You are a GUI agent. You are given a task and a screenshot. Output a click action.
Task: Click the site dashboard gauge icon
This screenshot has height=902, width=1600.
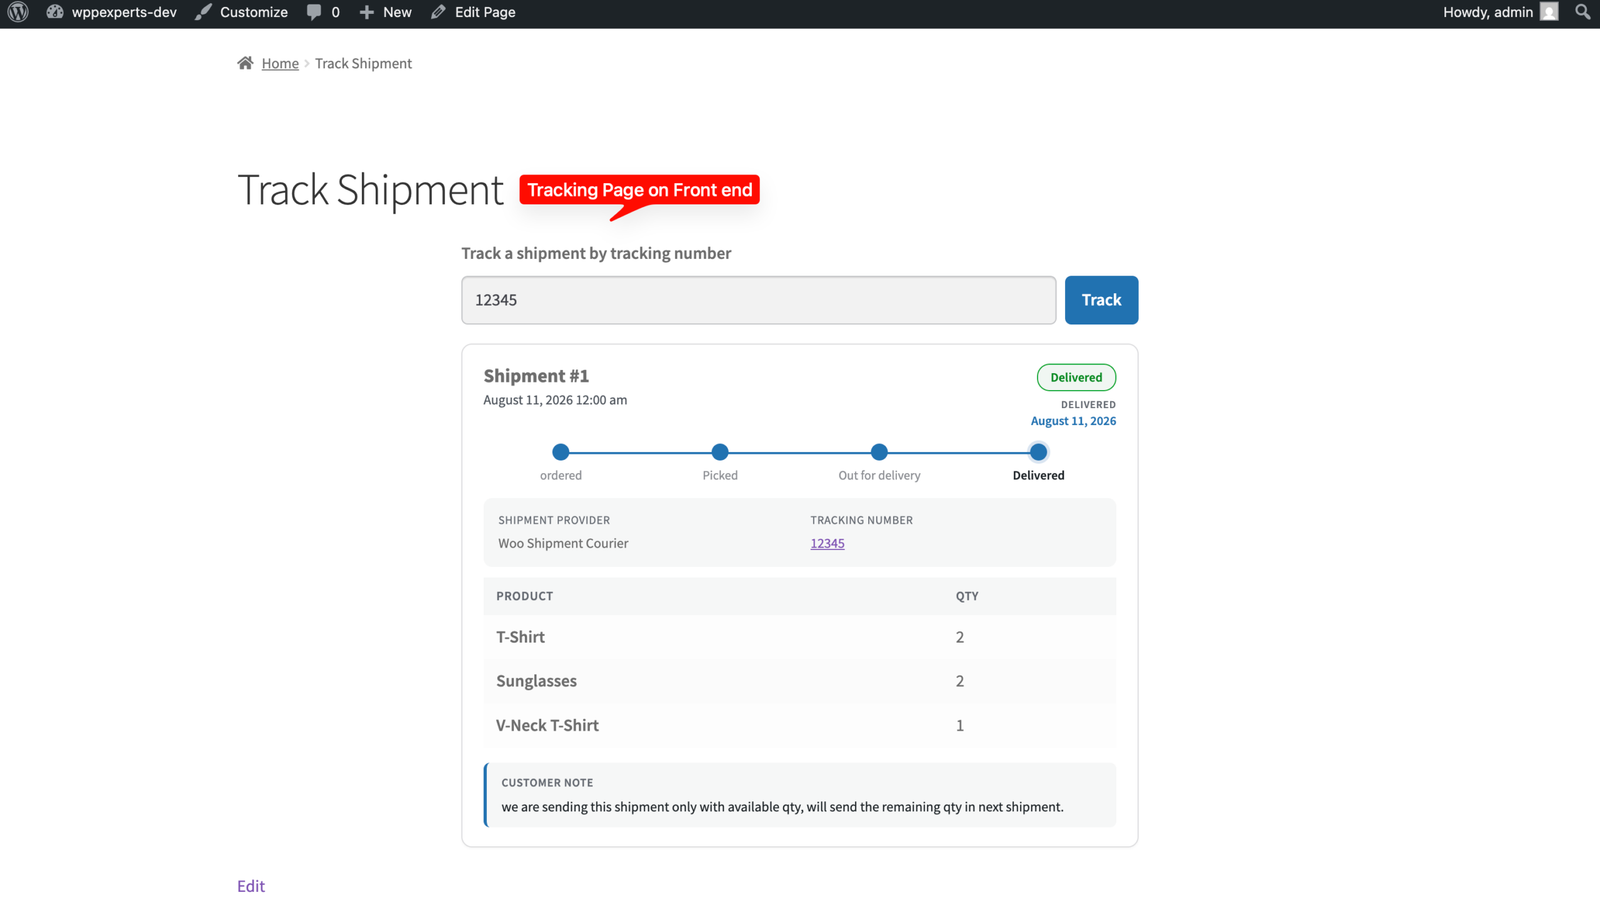click(55, 12)
